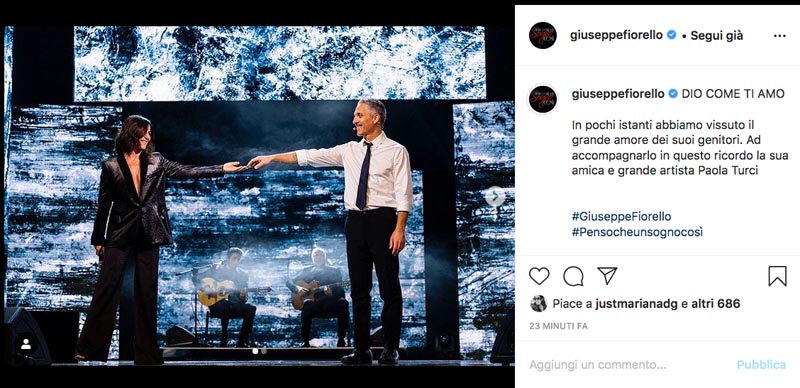
Task: Save the post with the bookmark icon
Action: [x=777, y=276]
